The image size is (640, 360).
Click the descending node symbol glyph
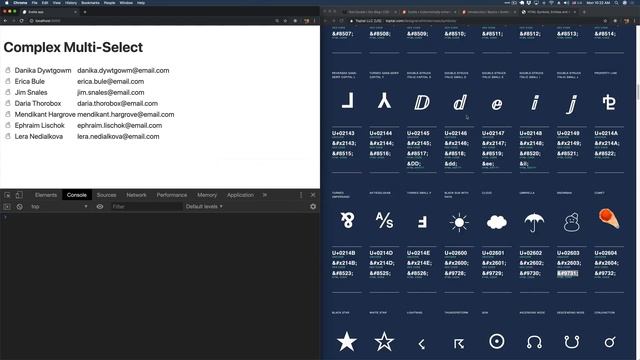point(571,342)
